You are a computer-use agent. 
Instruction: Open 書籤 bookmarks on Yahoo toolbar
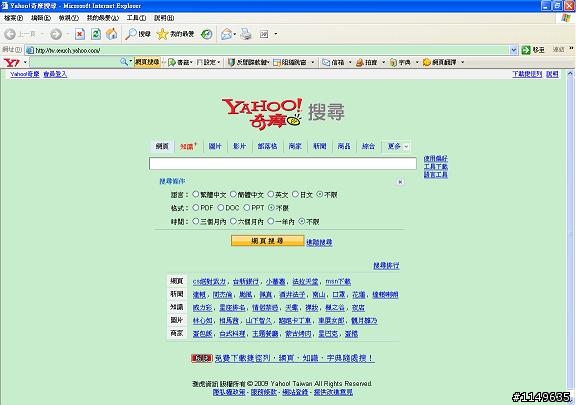(179, 62)
